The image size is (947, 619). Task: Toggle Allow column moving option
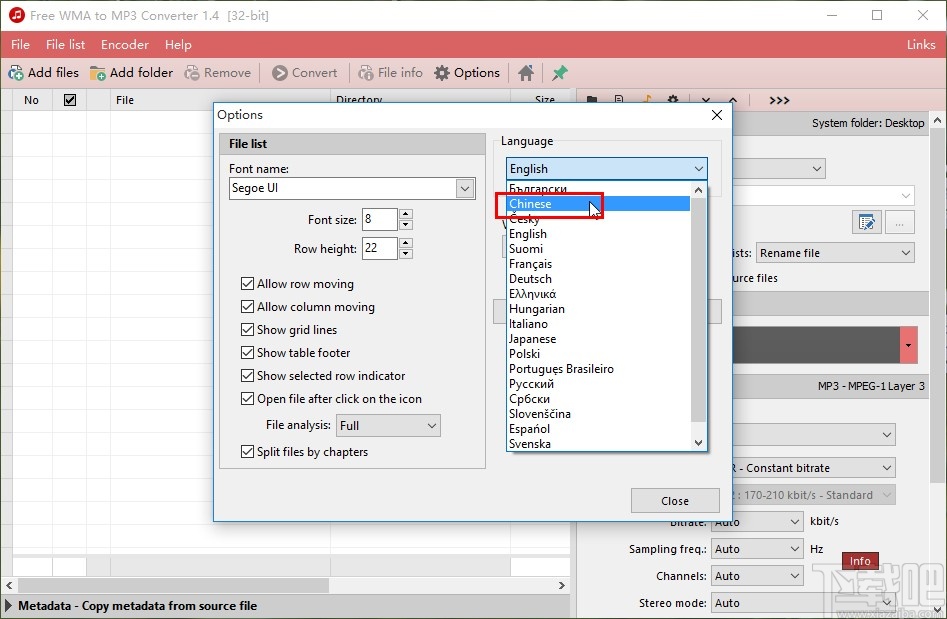tap(246, 306)
